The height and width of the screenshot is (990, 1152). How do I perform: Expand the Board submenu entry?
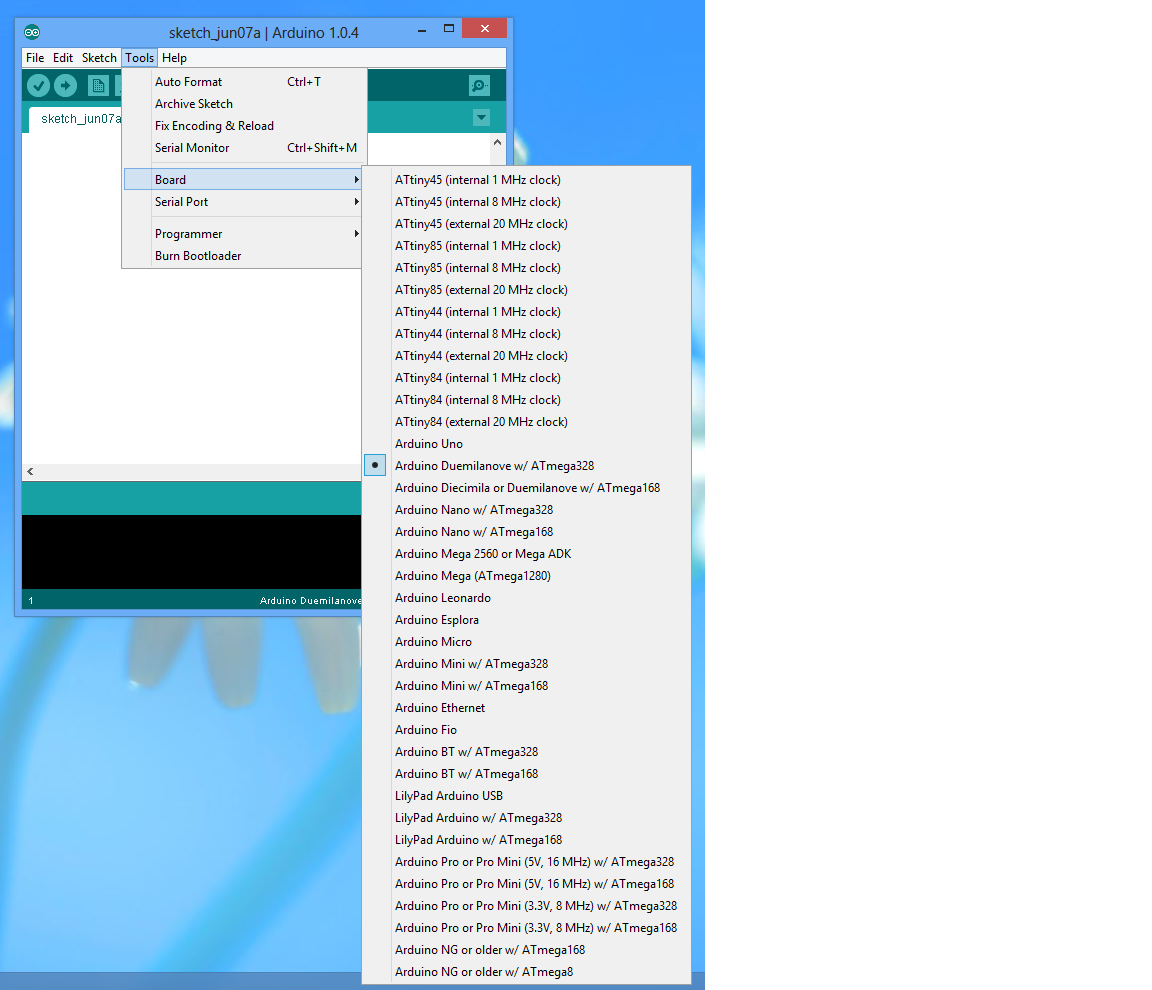coord(243,179)
